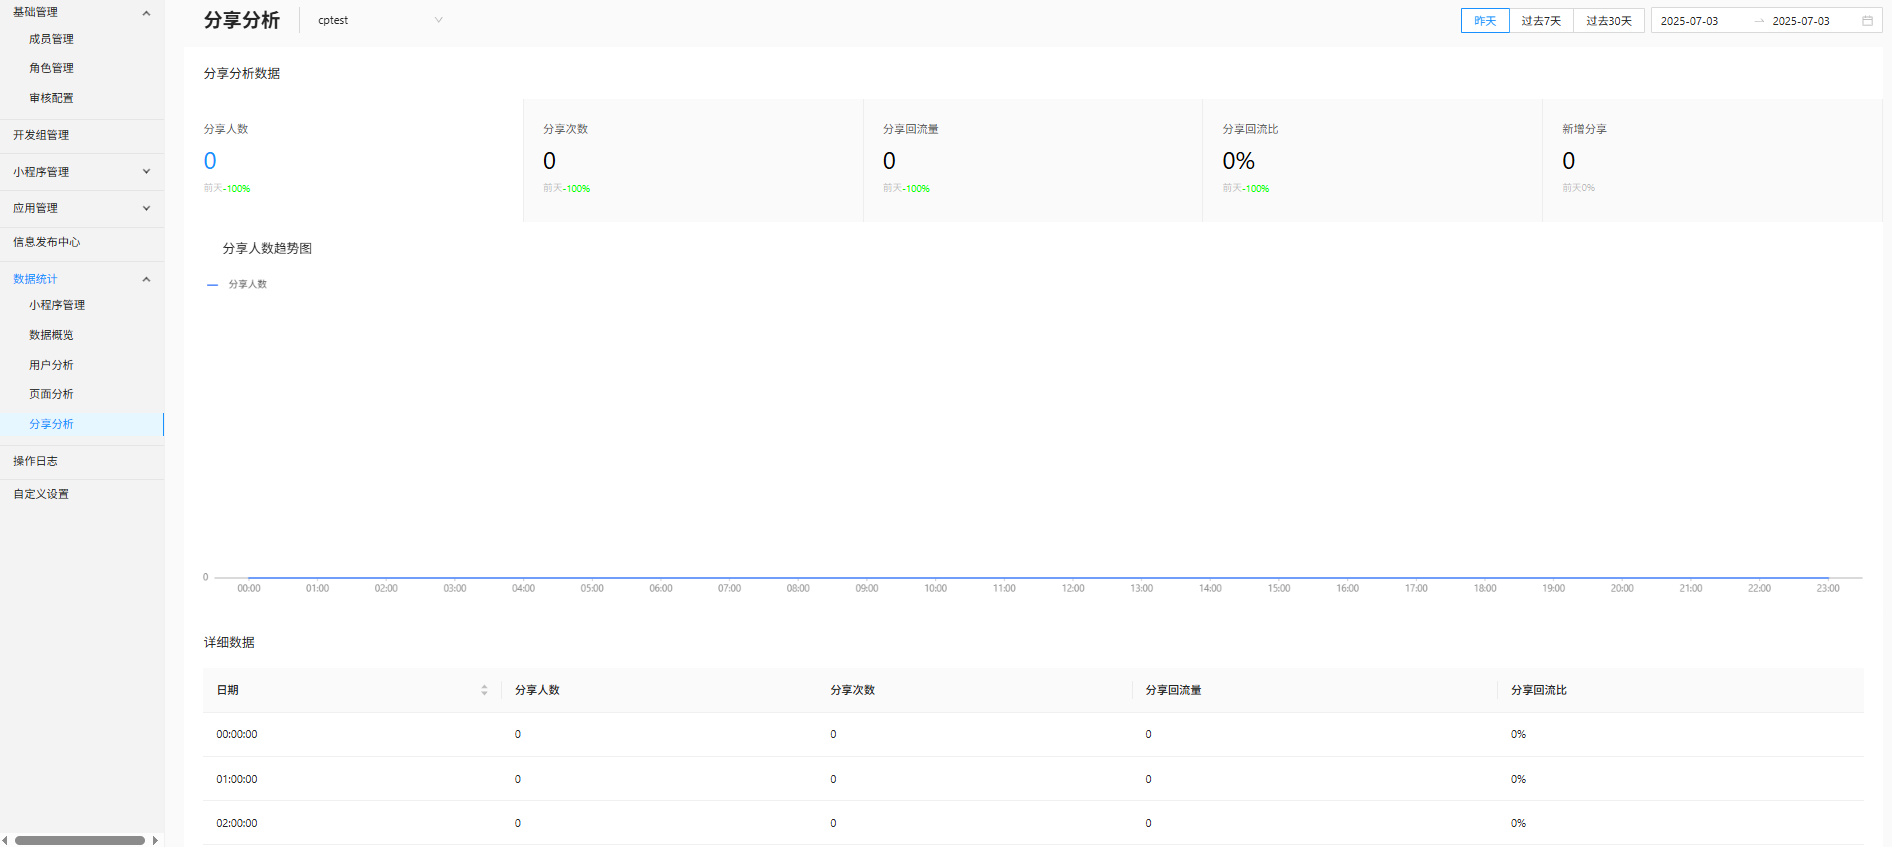Click the 分享回流量 column header

pyautogui.click(x=1174, y=690)
